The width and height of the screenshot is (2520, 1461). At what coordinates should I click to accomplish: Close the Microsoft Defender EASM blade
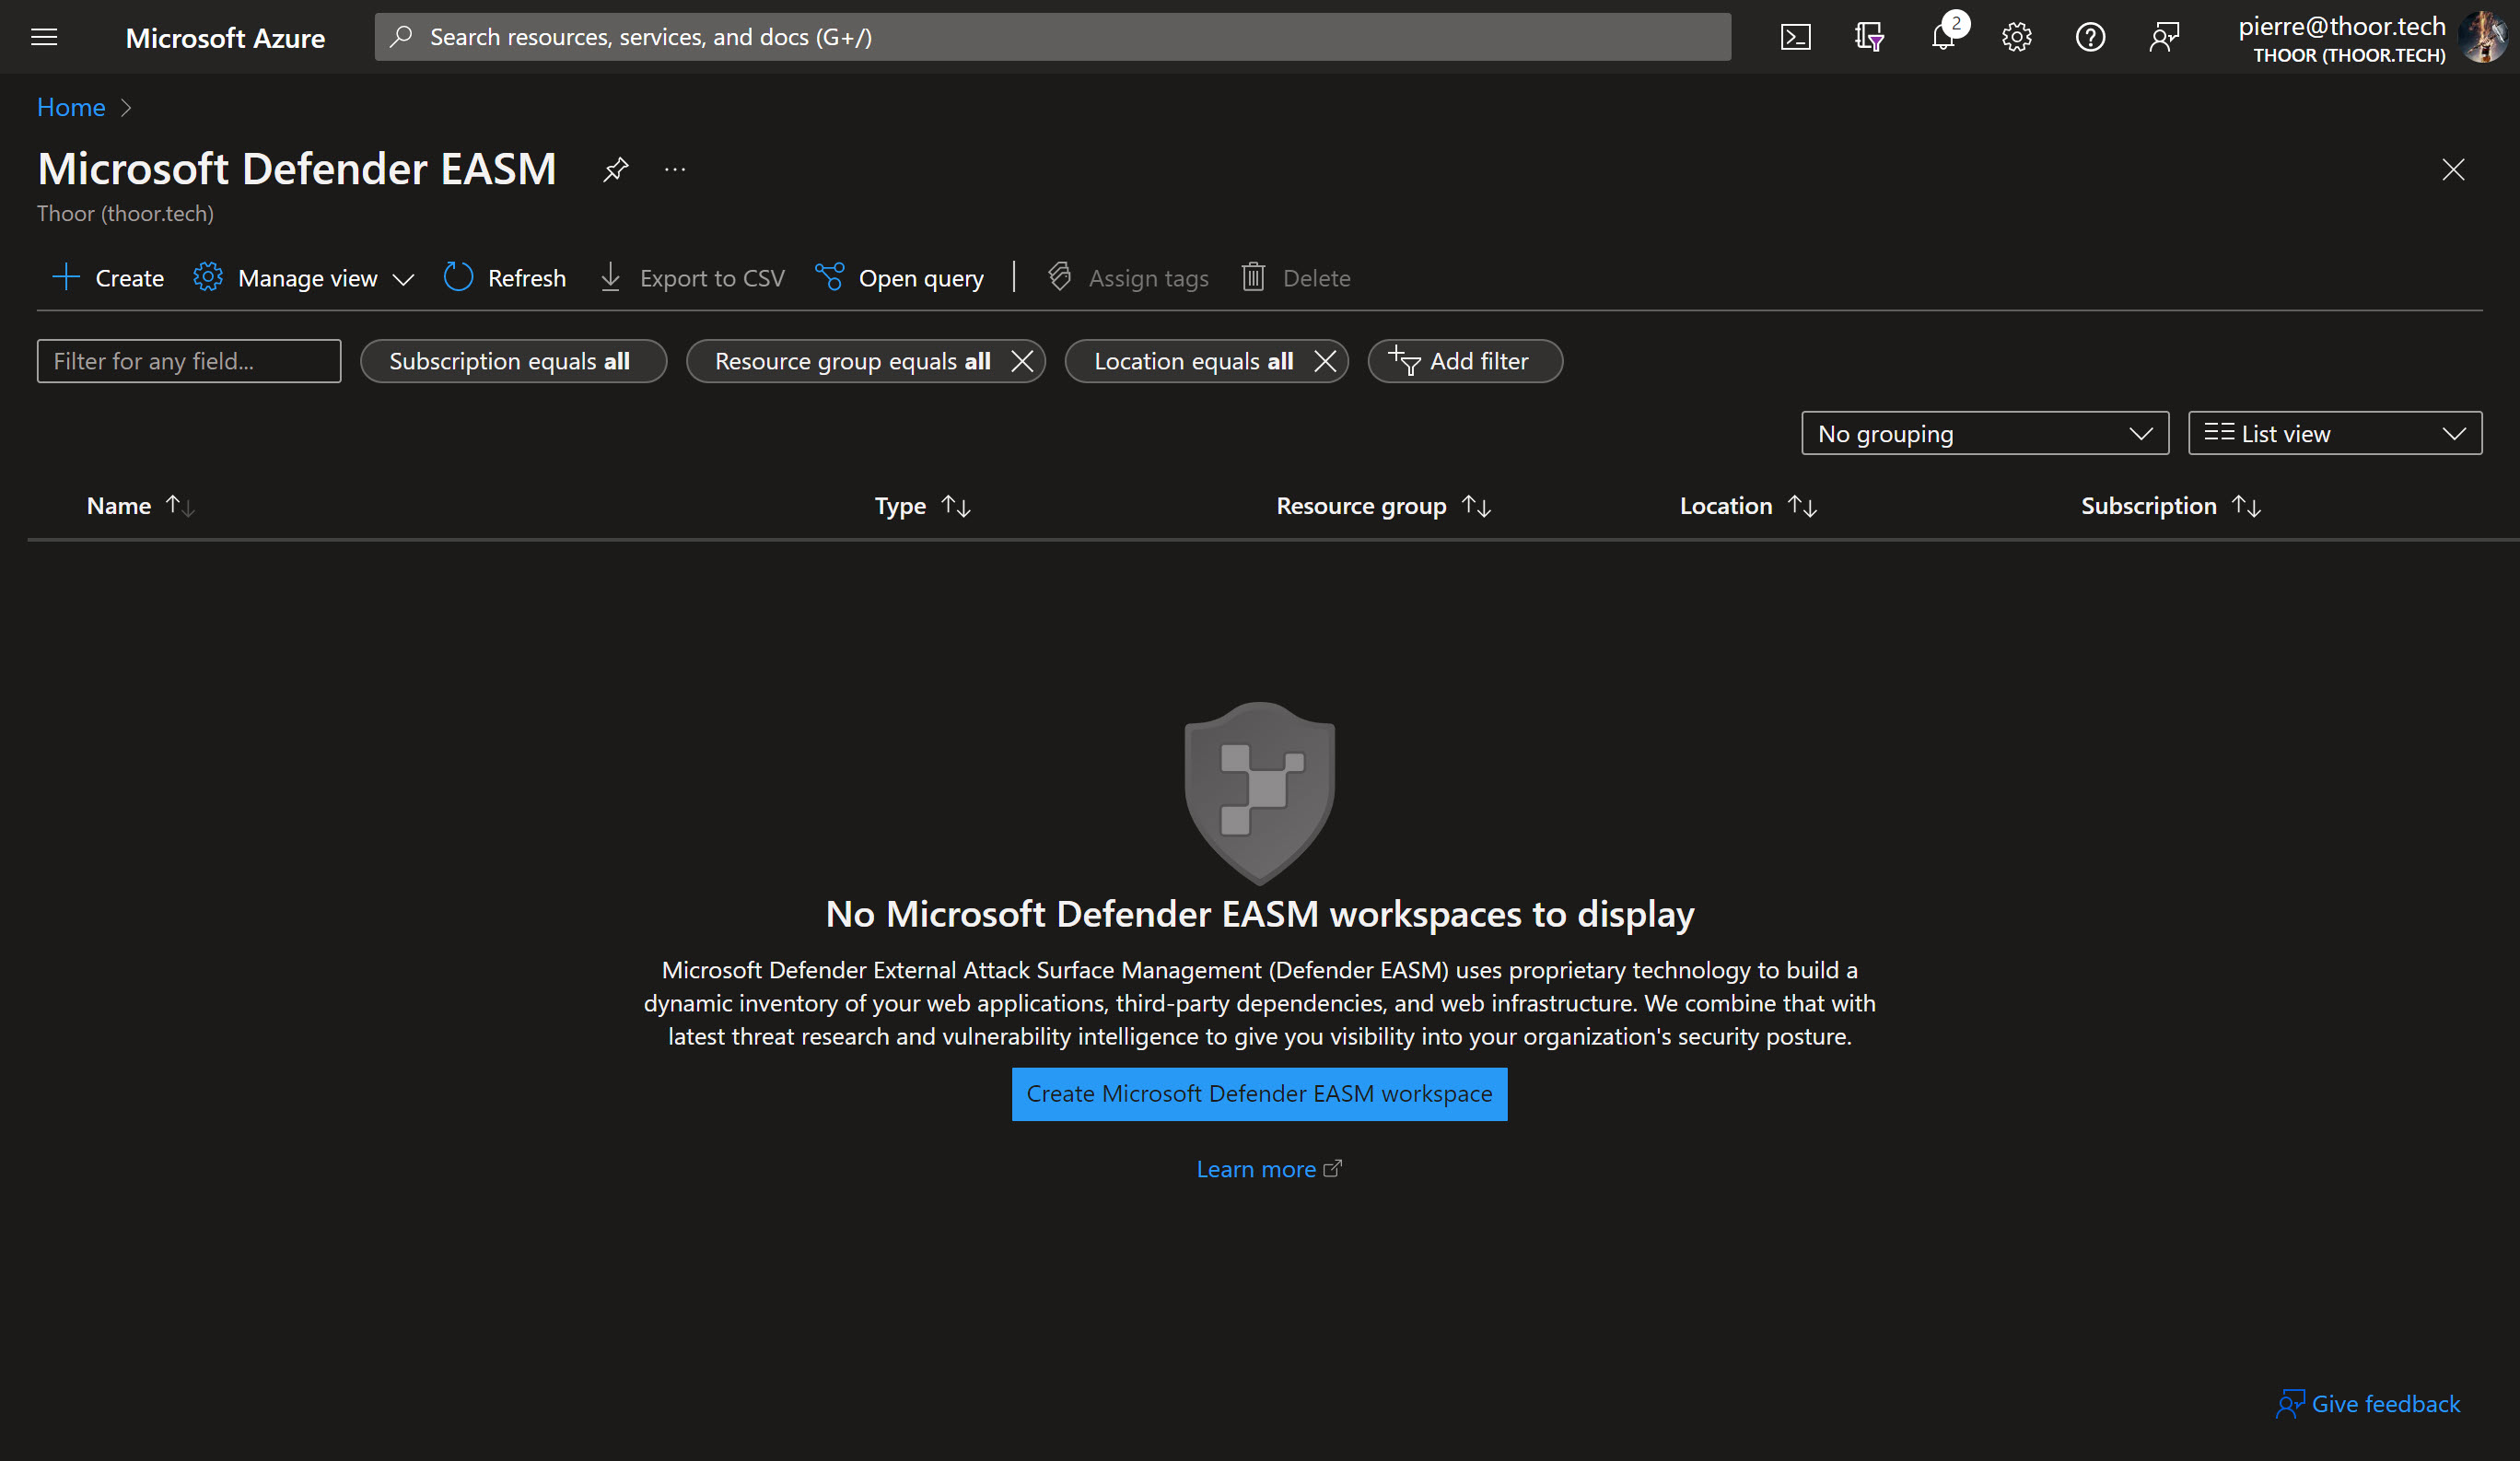click(x=2453, y=169)
